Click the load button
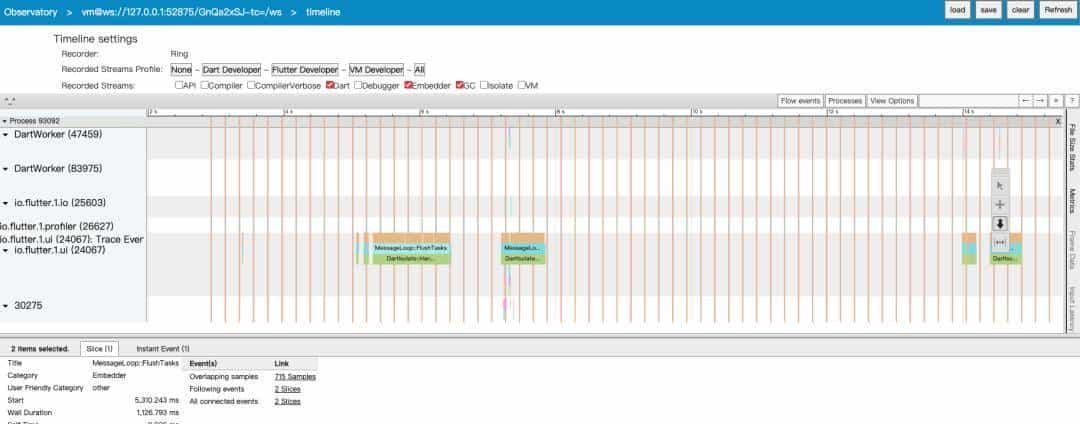Image resolution: width=1080 pixels, height=424 pixels. coord(957,10)
